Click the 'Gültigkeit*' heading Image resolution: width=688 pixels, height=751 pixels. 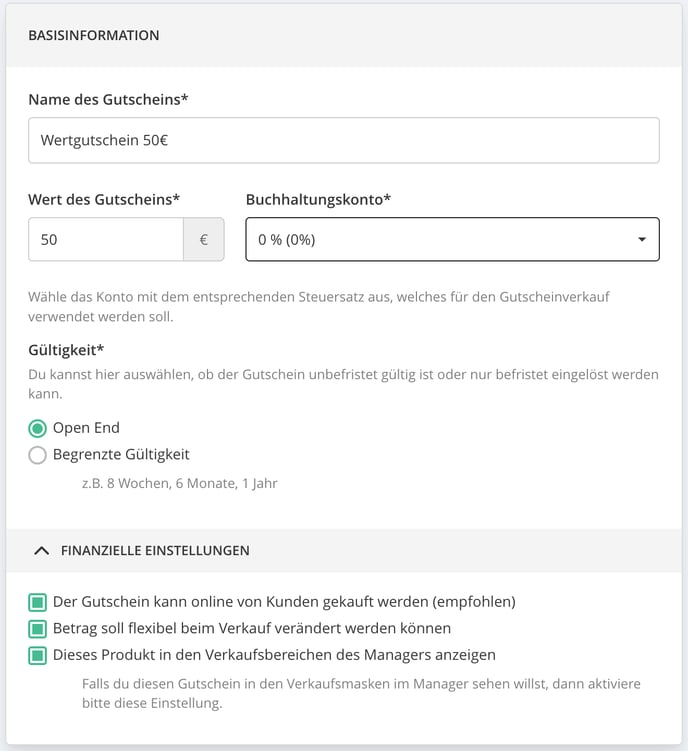pyautogui.click(x=66, y=350)
